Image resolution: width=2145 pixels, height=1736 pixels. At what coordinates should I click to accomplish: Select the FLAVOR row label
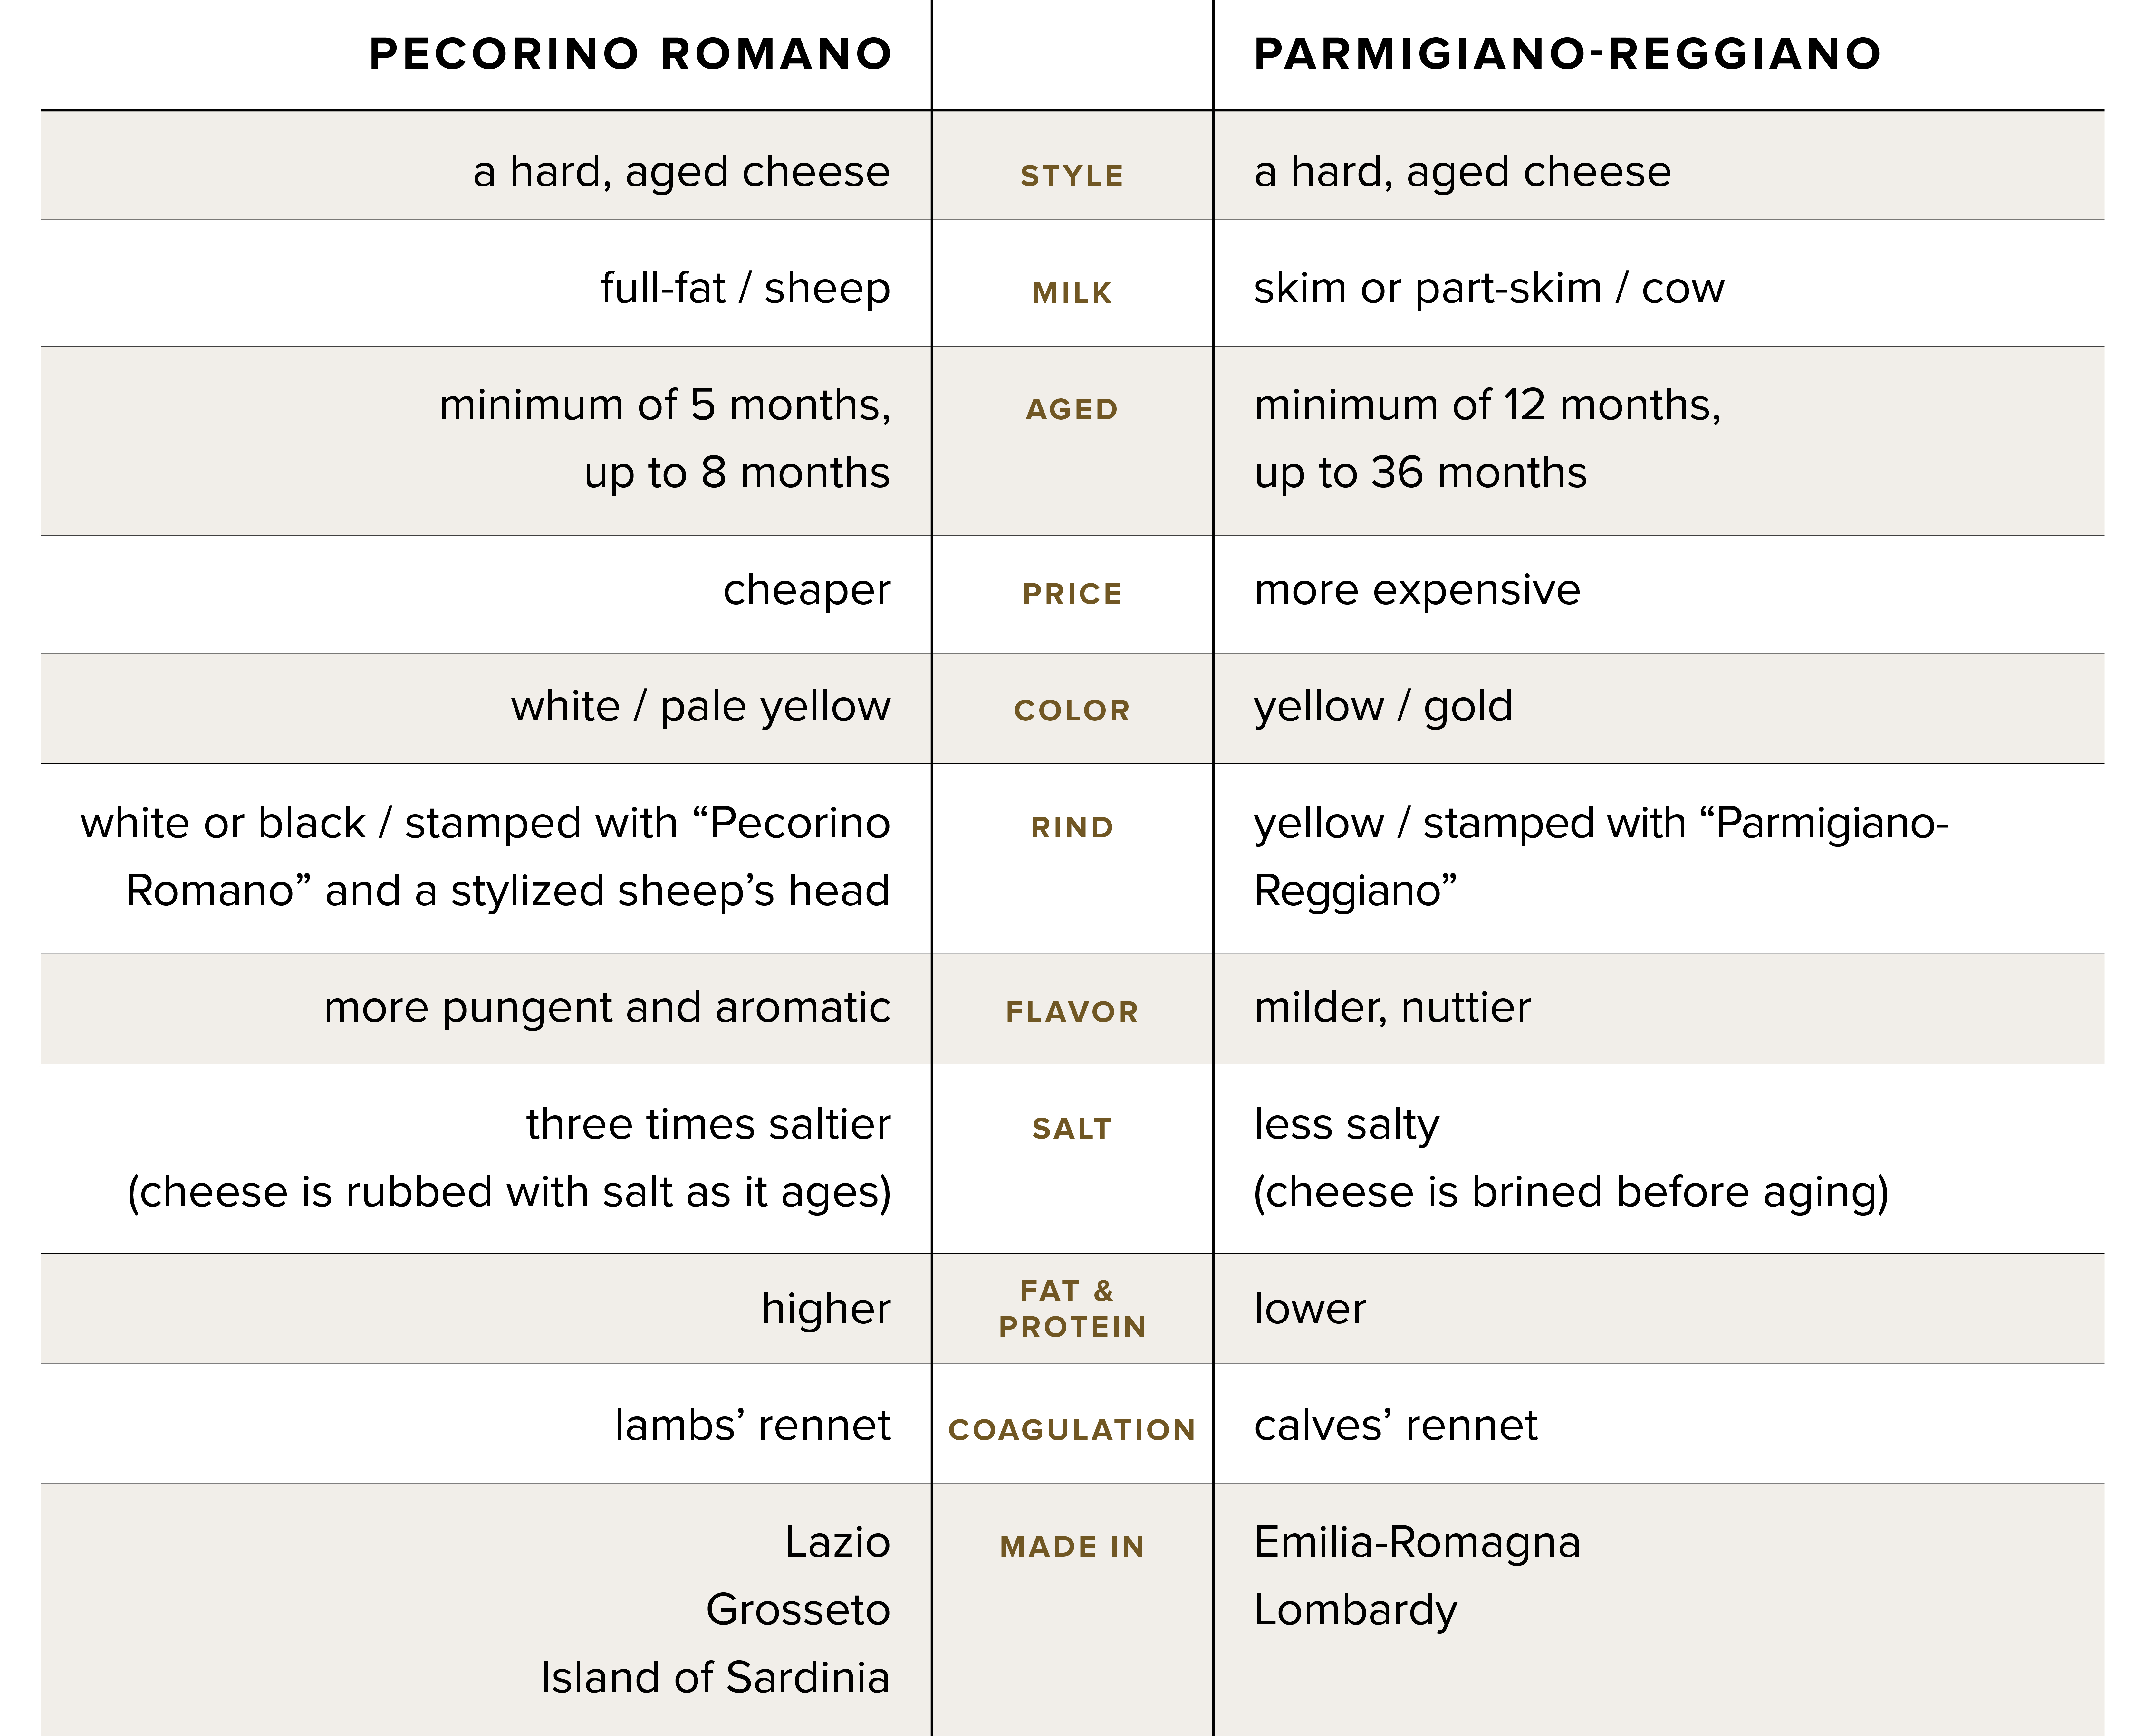pos(1072,1012)
